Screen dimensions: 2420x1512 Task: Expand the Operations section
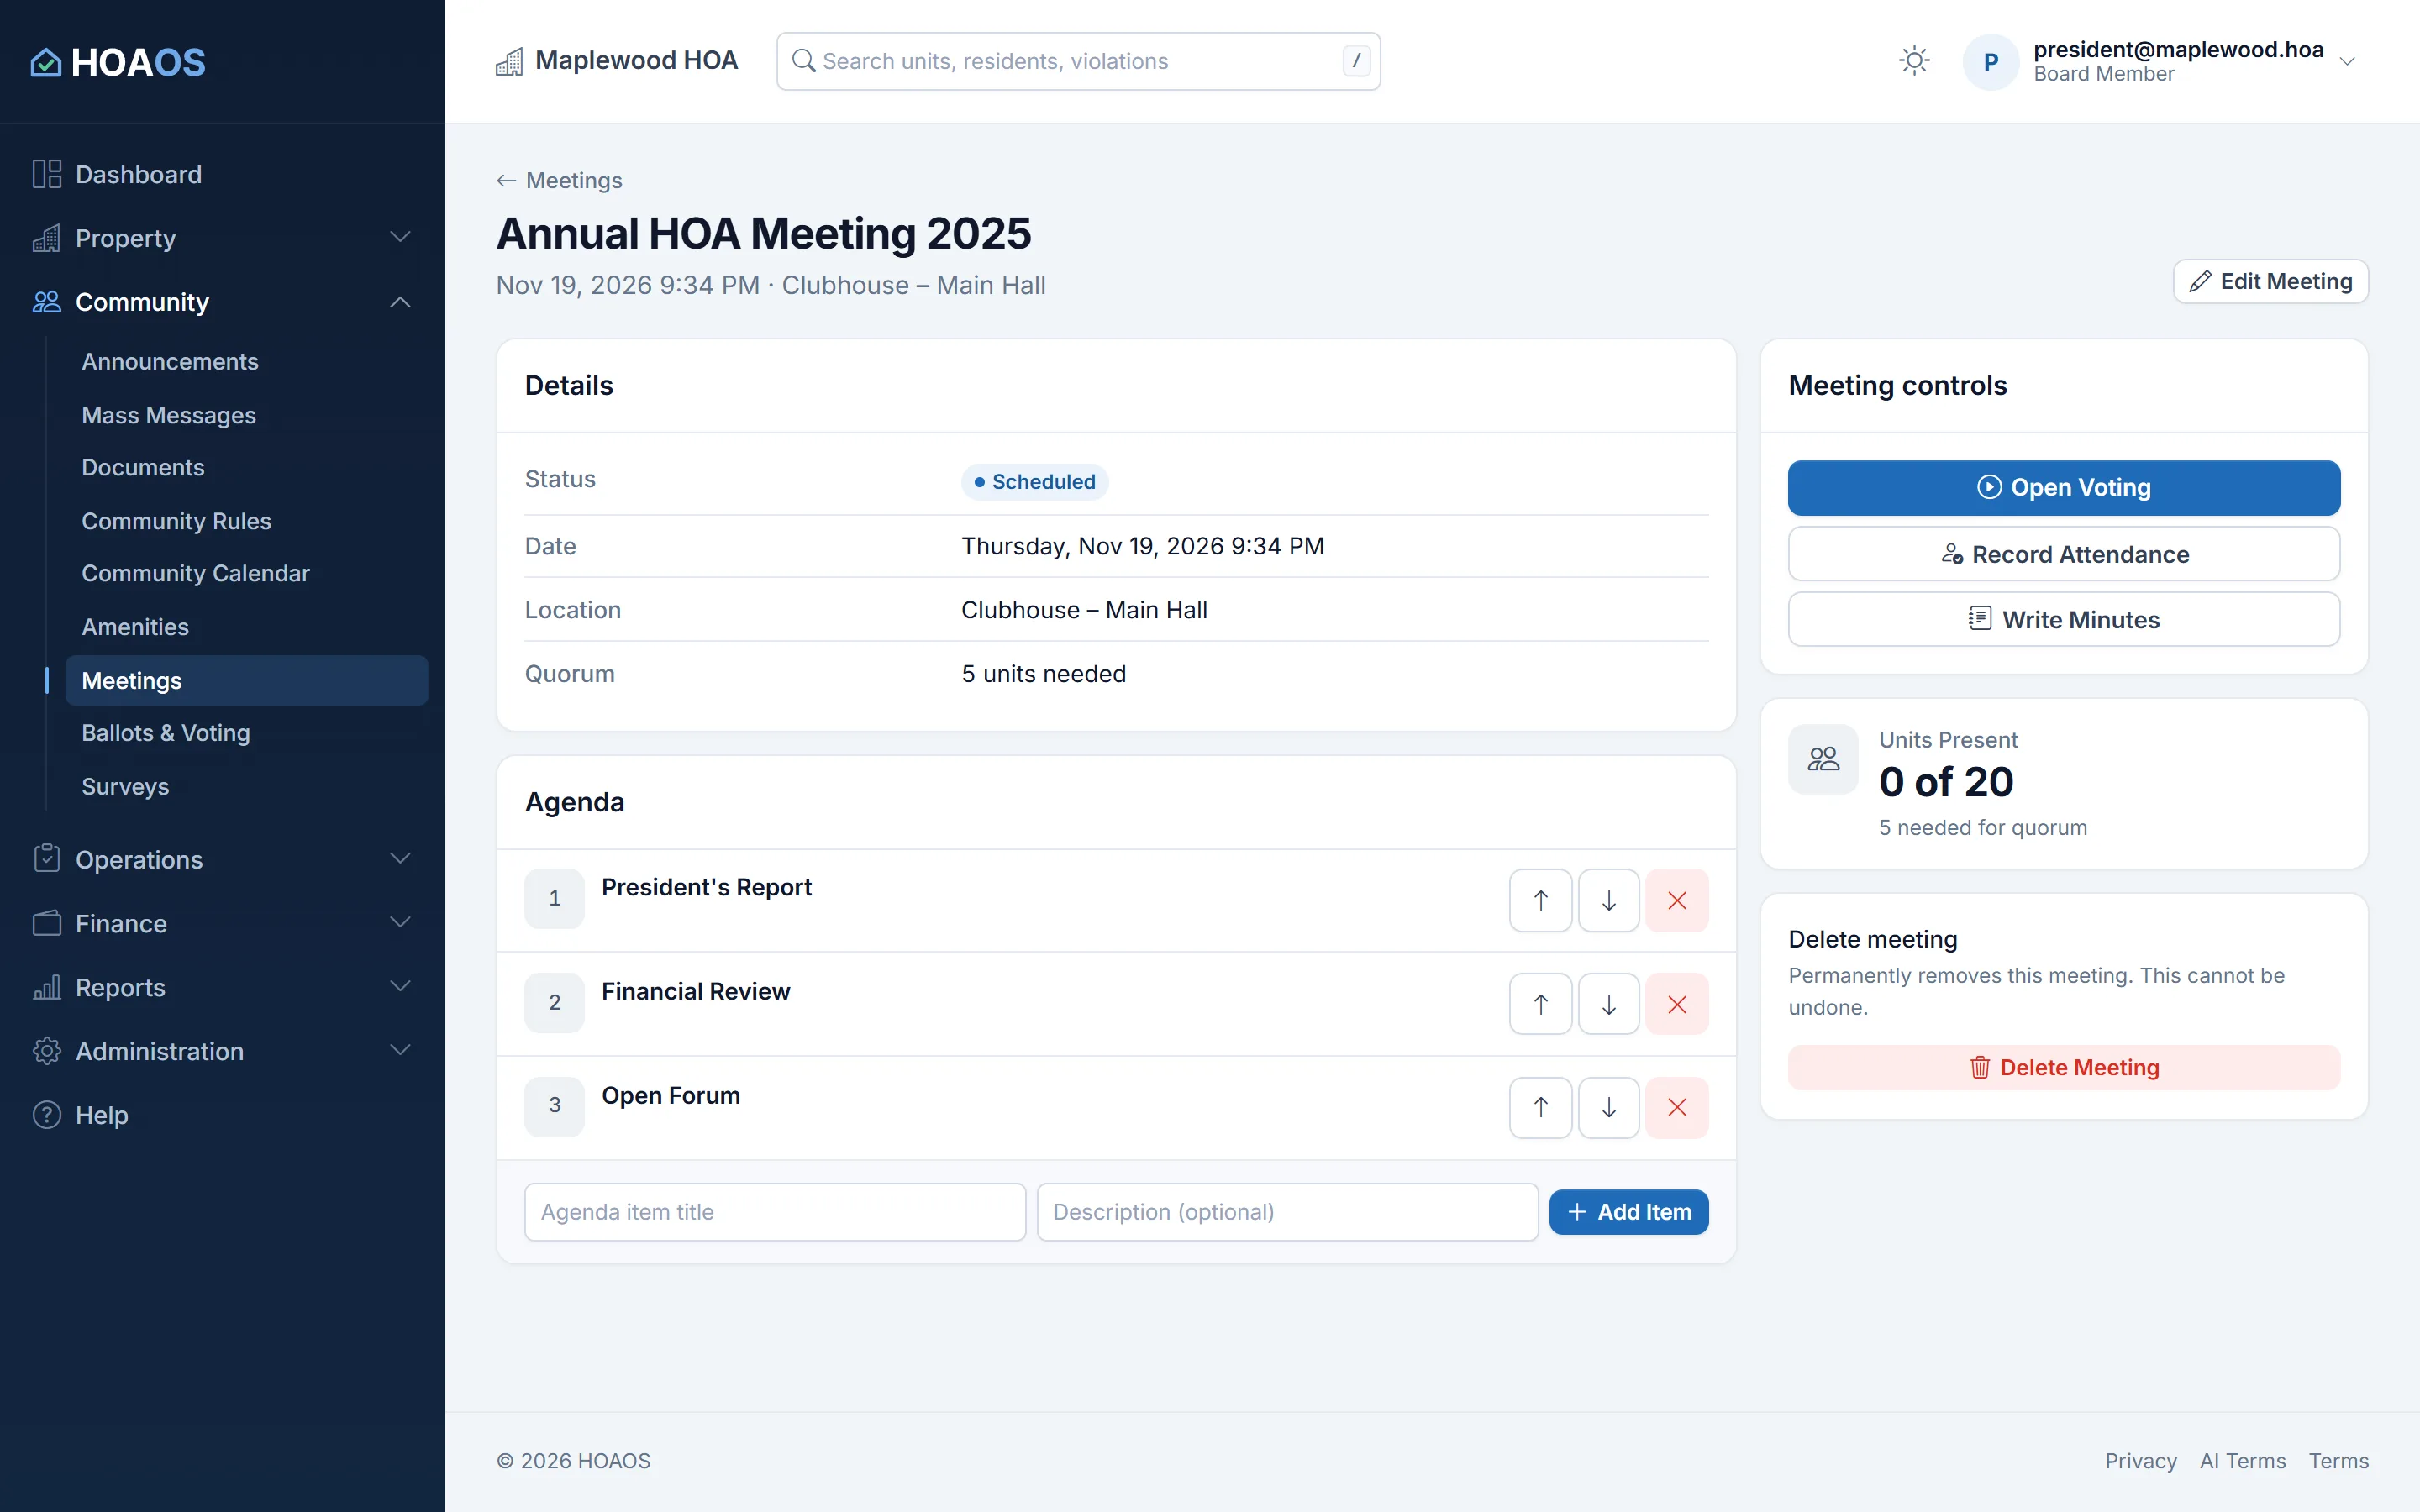coord(222,859)
